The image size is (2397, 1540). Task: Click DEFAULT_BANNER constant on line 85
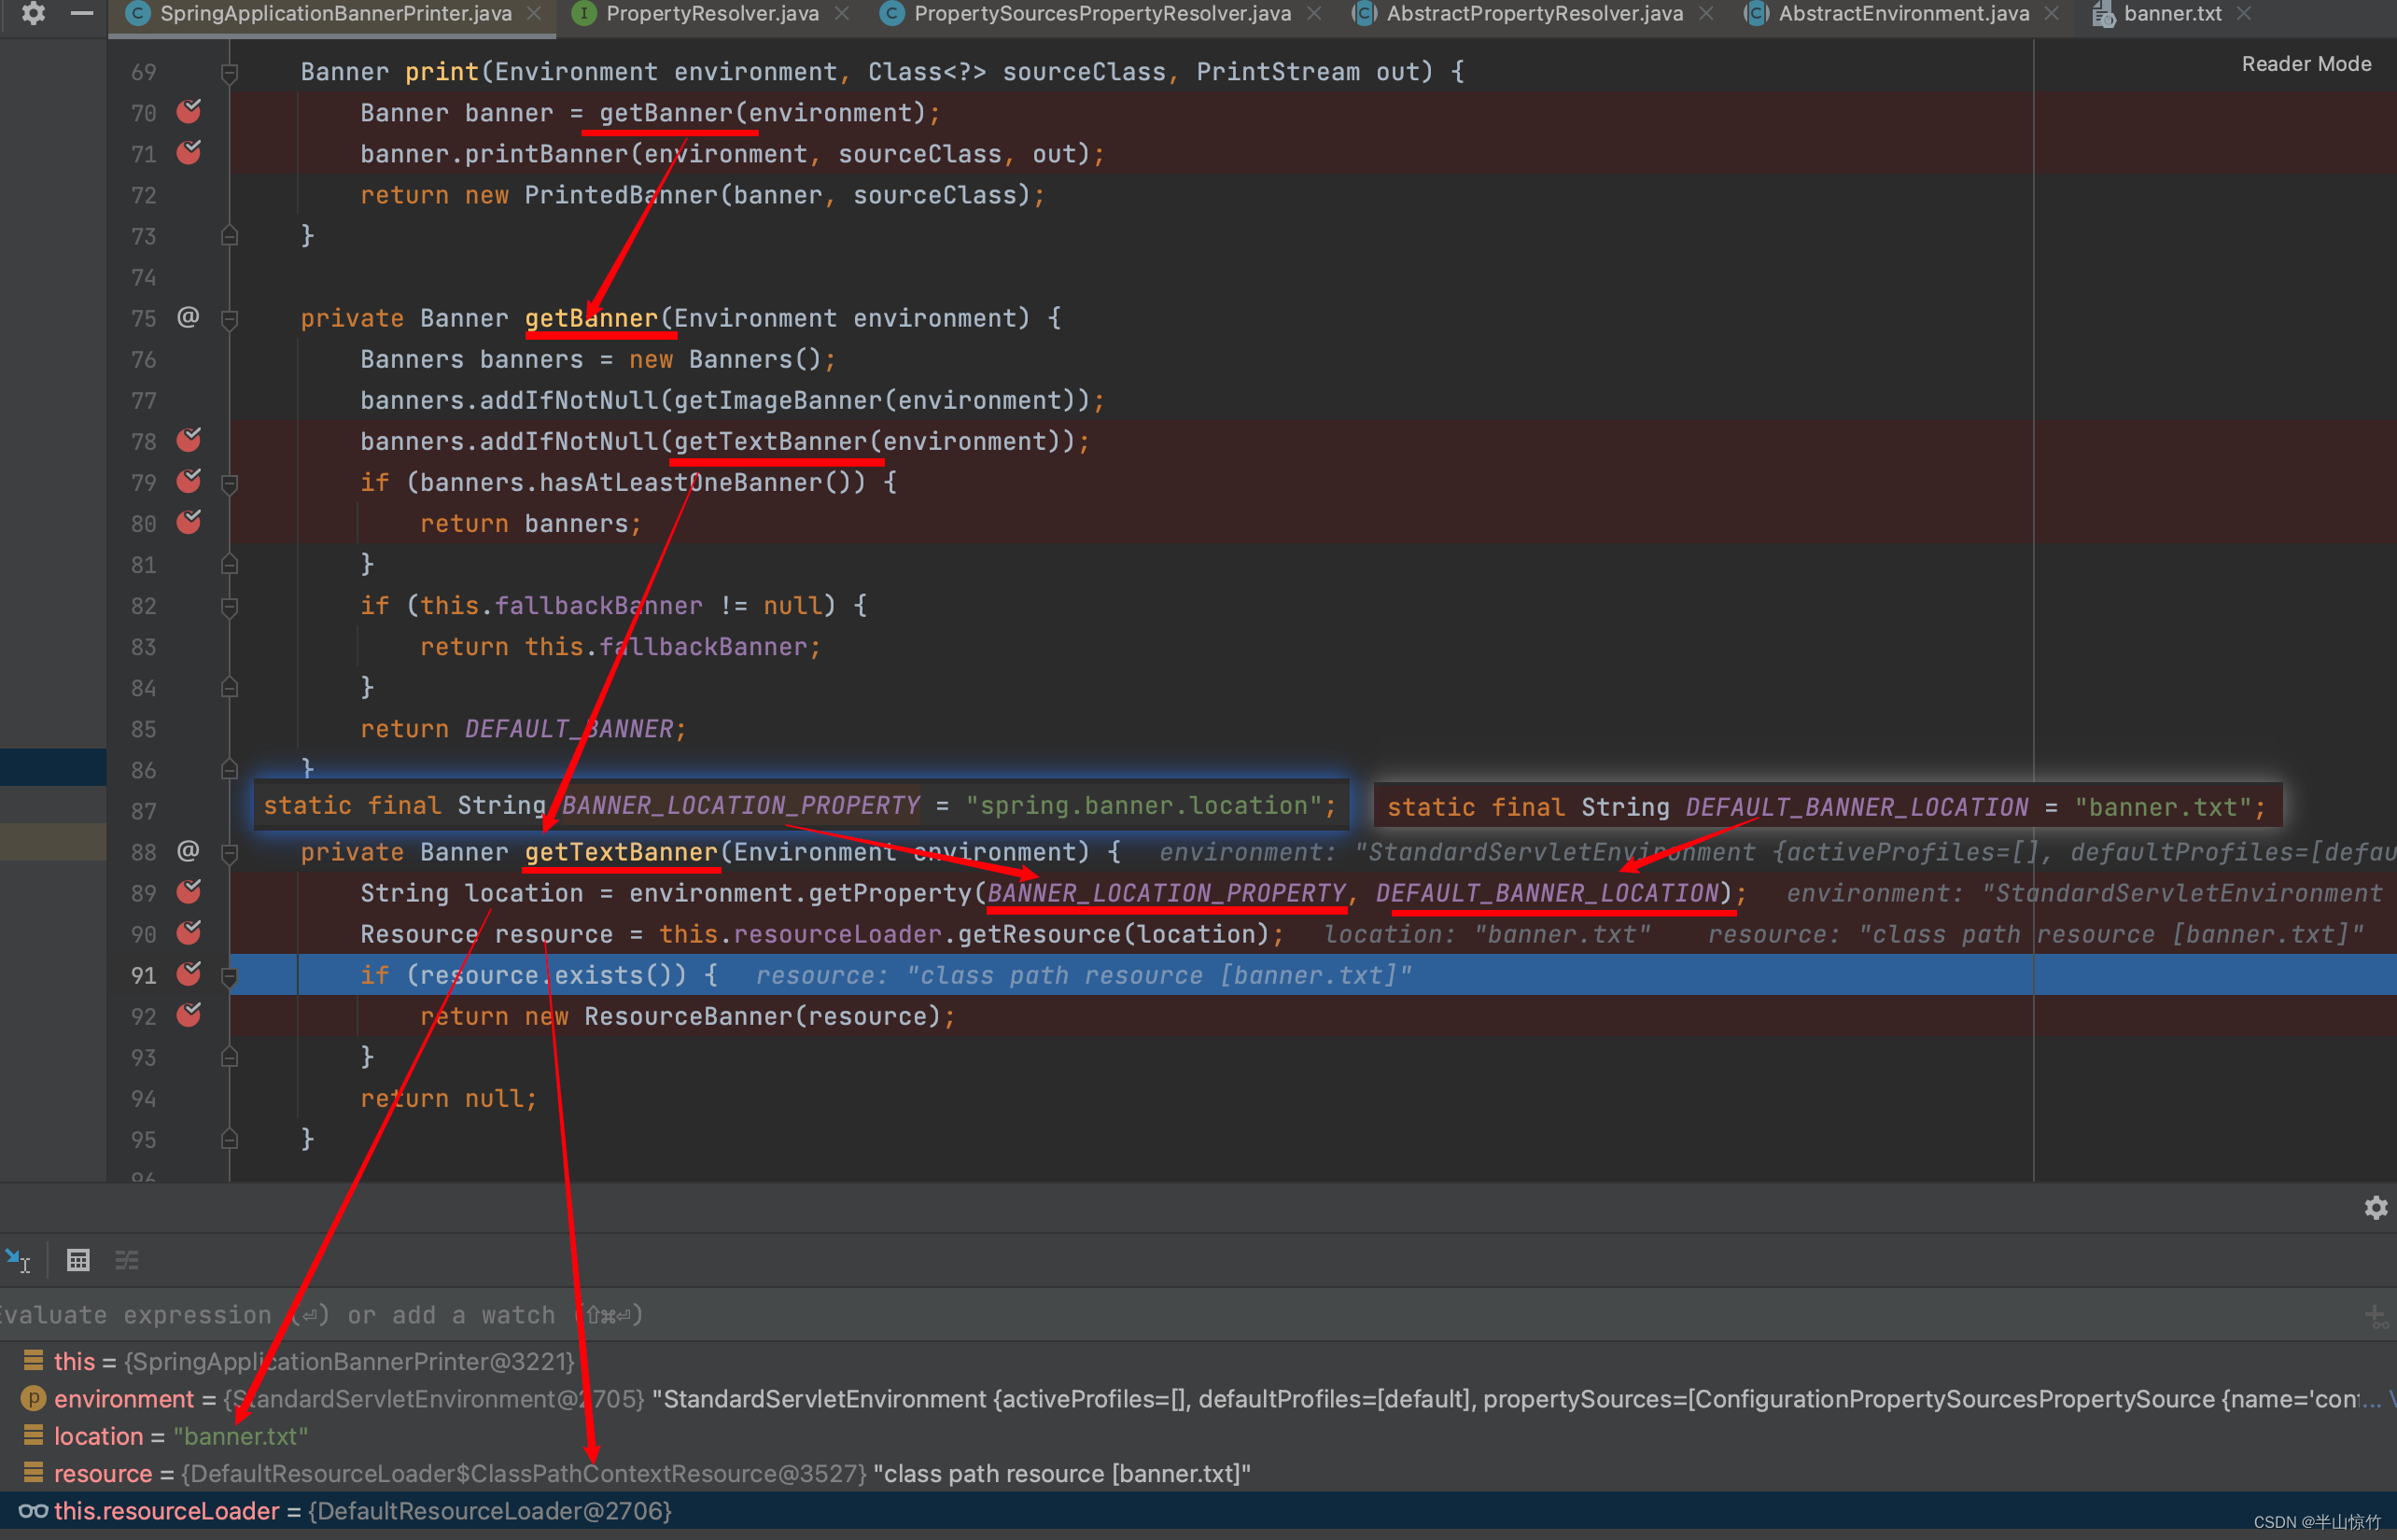(568, 729)
